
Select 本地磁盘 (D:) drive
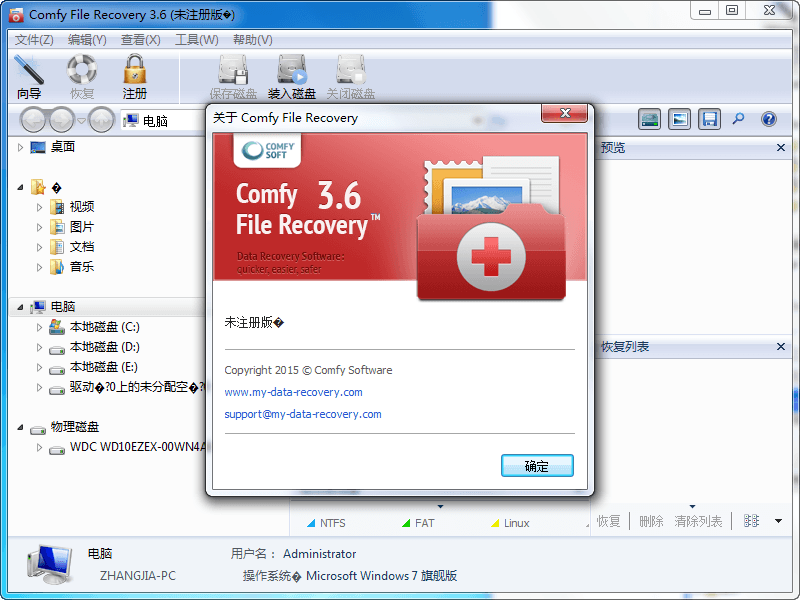pos(105,347)
